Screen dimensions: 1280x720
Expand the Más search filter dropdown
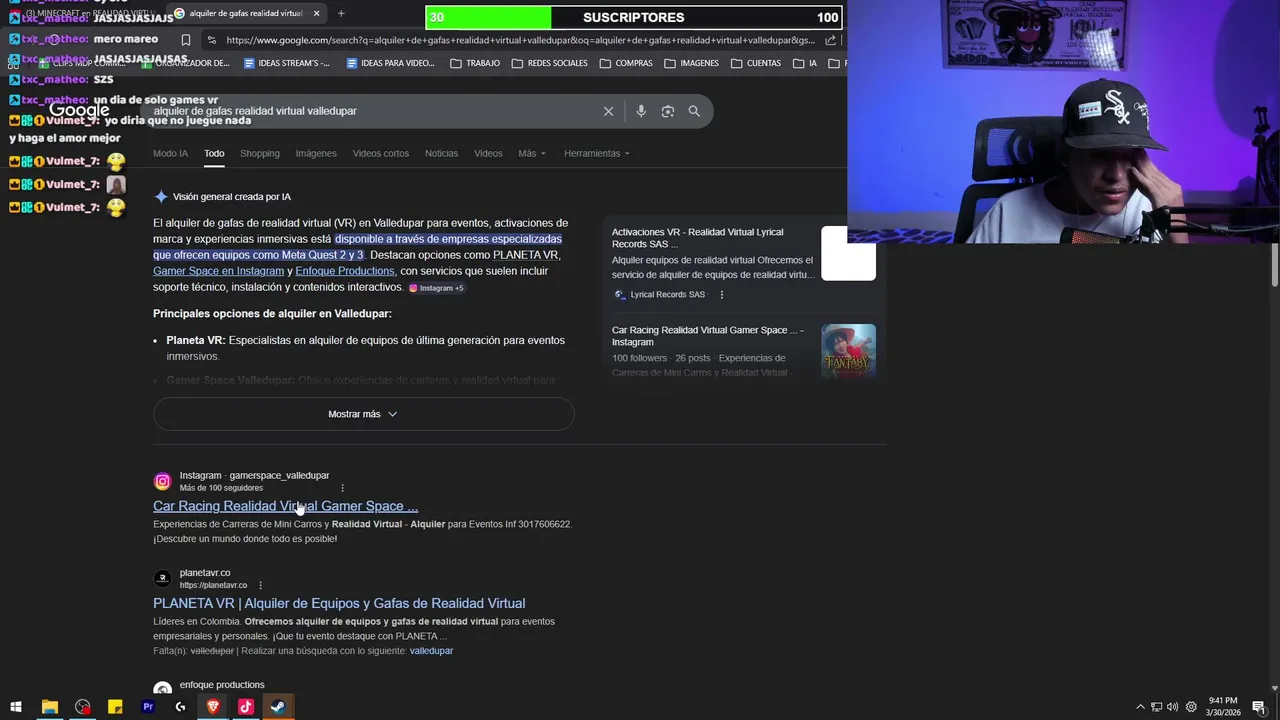[532, 153]
